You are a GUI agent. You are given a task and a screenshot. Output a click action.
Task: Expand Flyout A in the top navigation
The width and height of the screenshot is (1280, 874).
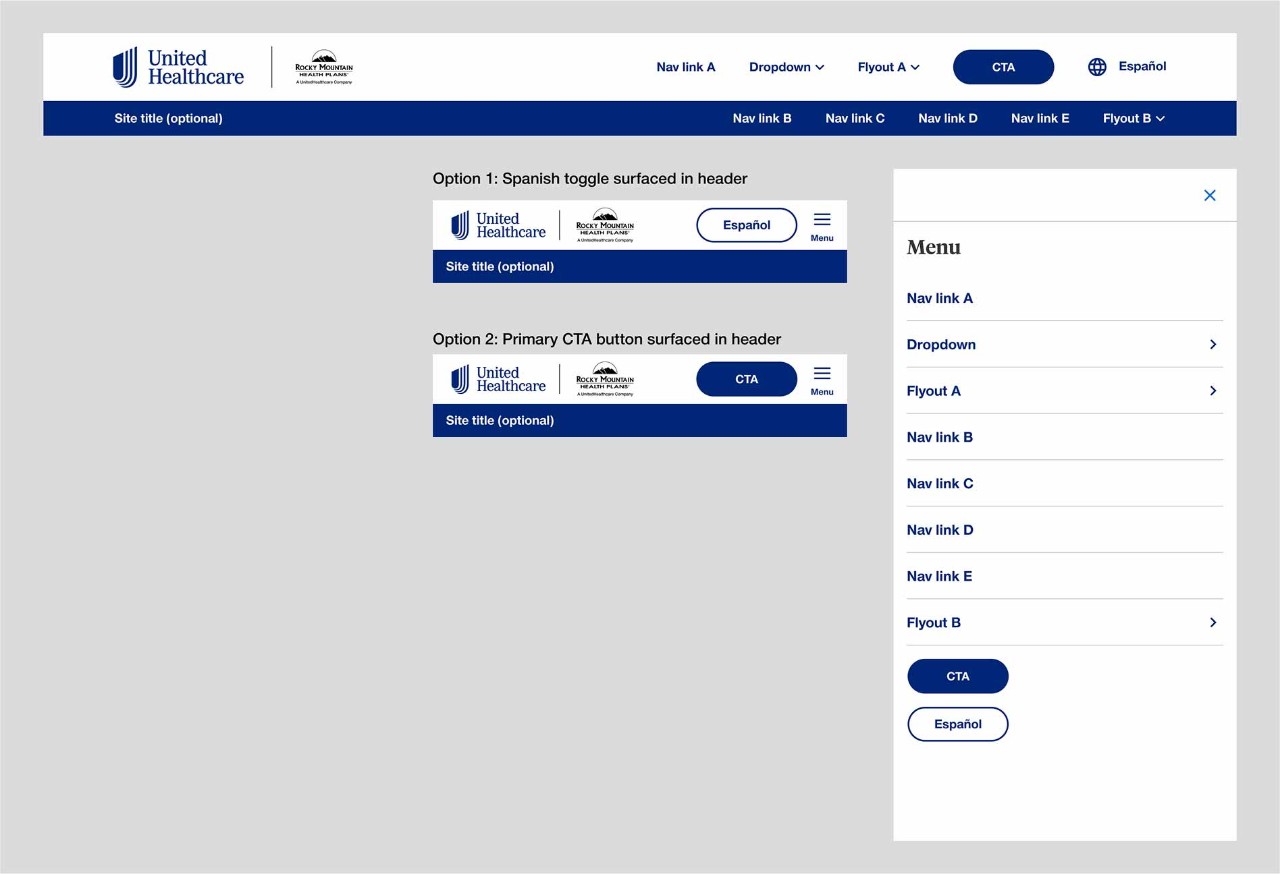888,67
